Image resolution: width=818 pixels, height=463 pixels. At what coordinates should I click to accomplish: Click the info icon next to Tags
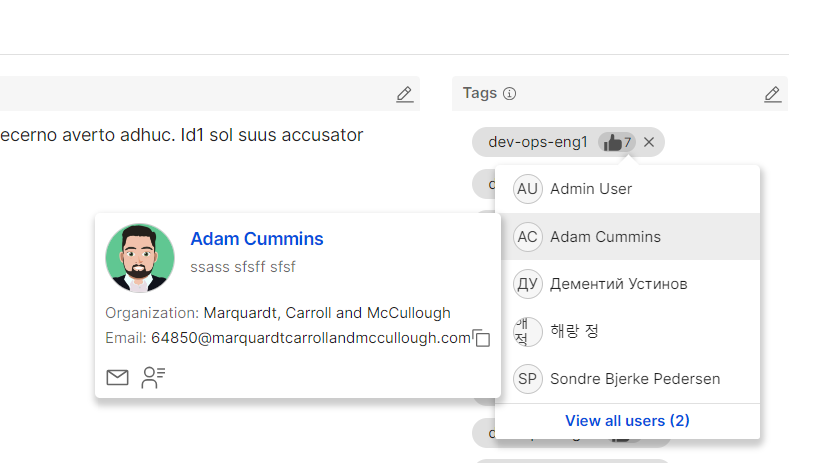tap(509, 94)
